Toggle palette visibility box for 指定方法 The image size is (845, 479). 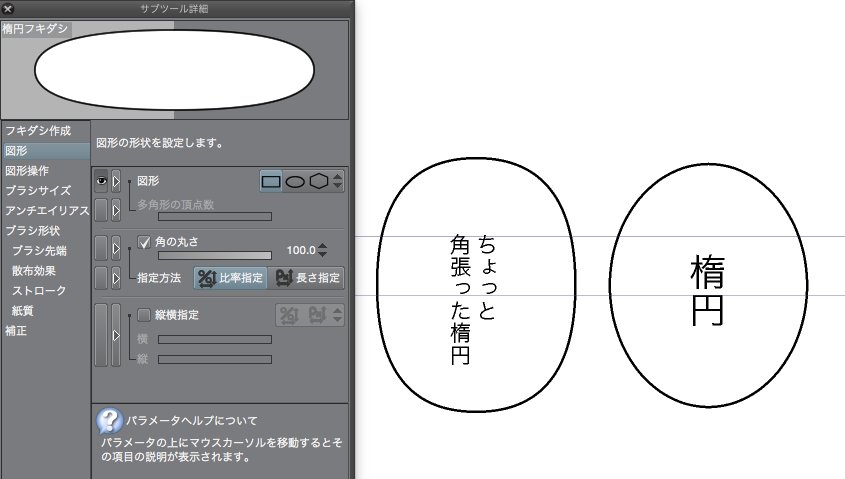[101, 278]
